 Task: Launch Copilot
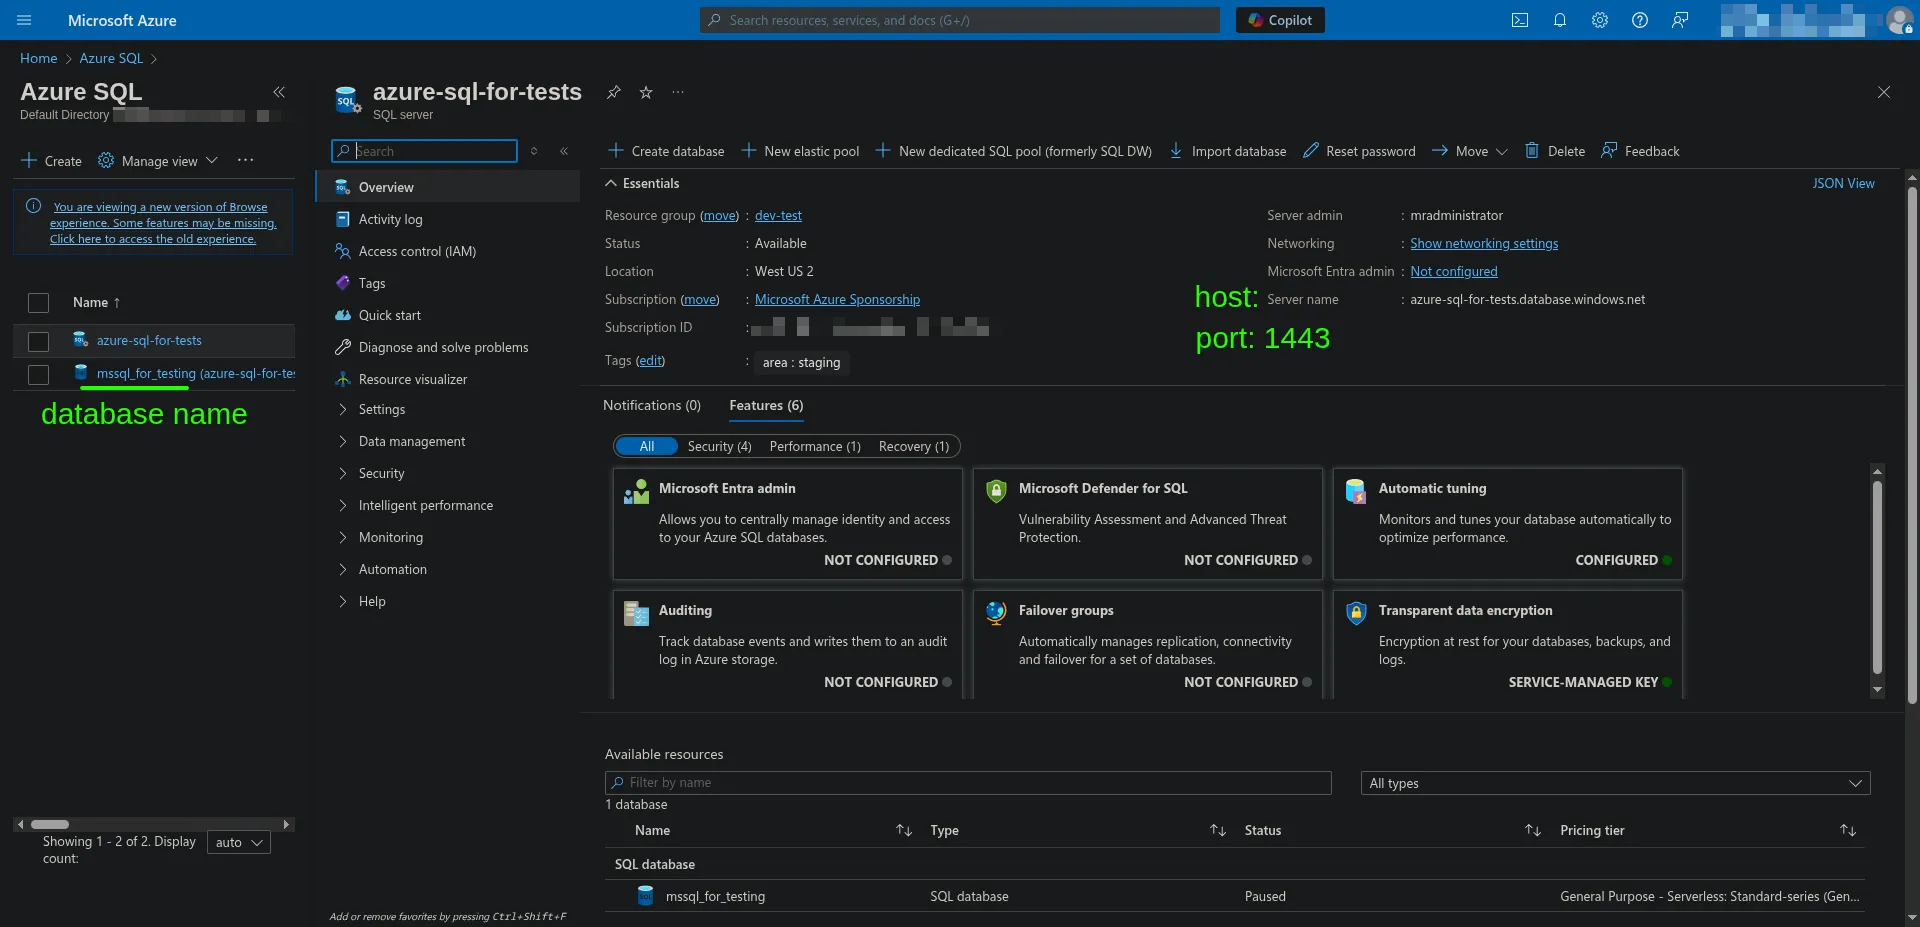point(1280,20)
